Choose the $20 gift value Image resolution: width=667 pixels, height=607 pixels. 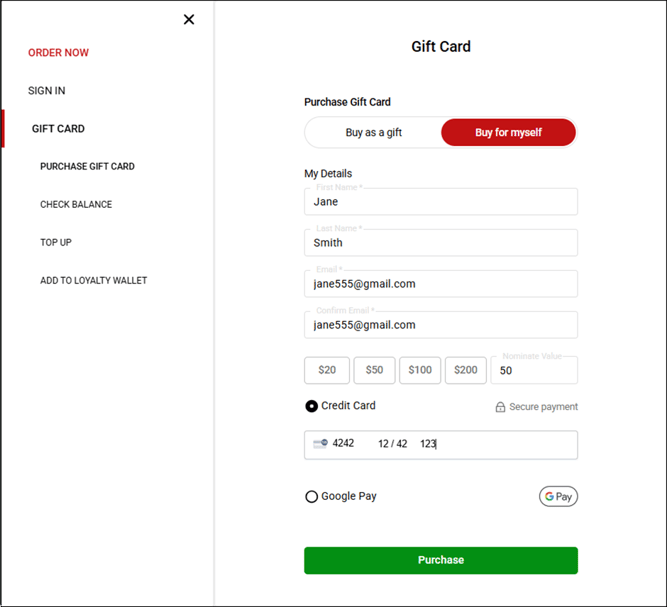coord(327,370)
